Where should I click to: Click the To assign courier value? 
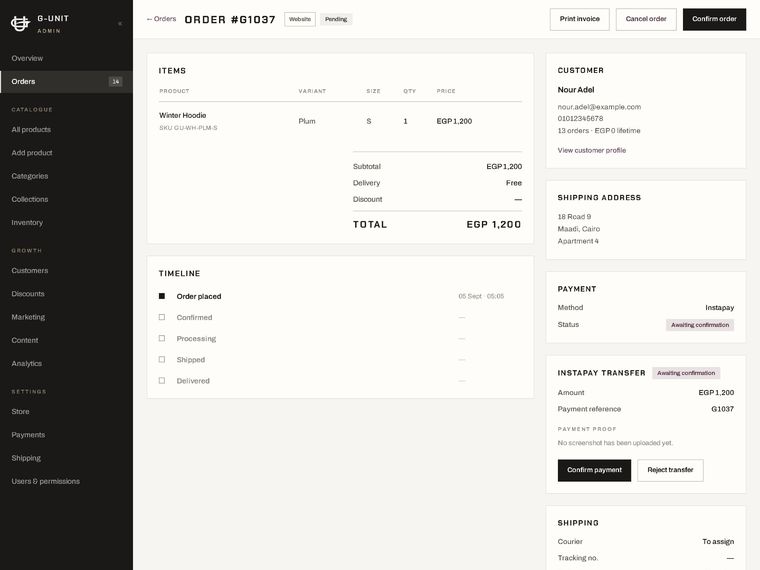pyautogui.click(x=718, y=541)
